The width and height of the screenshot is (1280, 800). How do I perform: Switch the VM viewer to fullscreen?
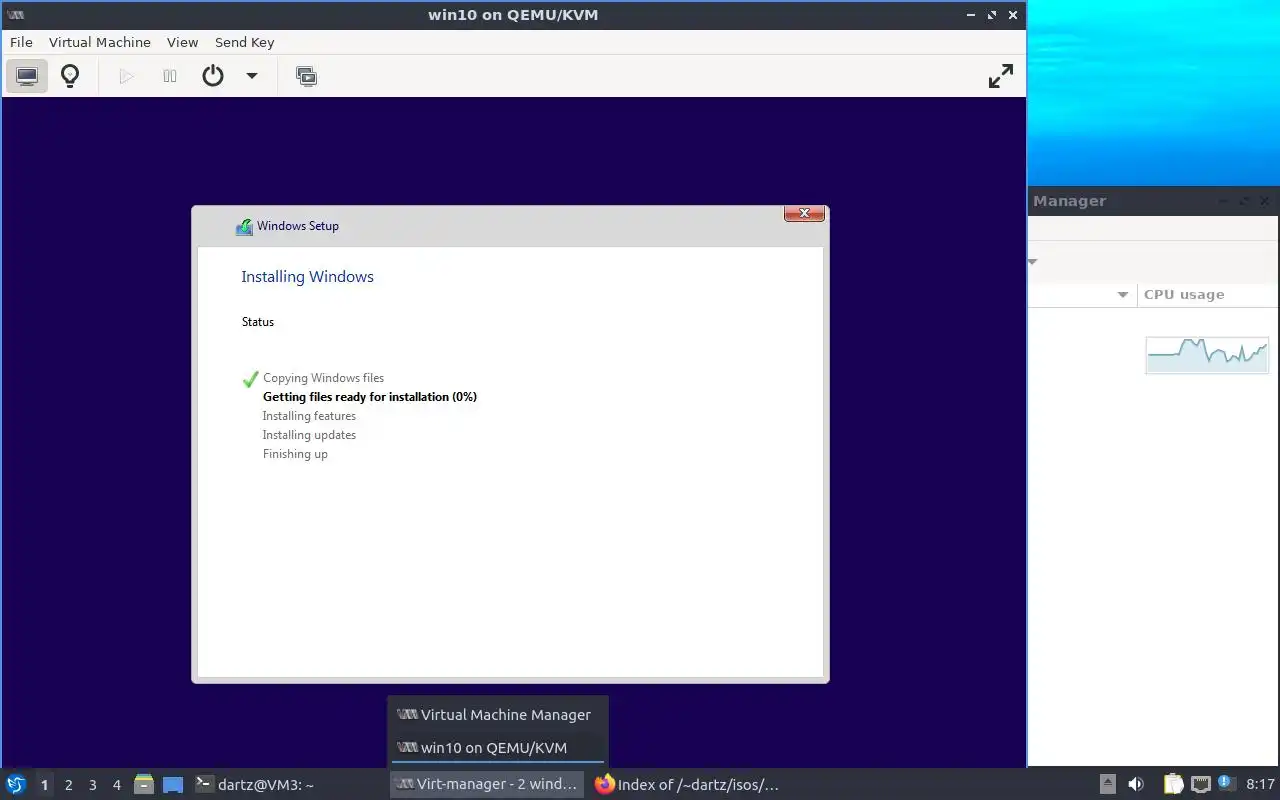pos(1001,76)
